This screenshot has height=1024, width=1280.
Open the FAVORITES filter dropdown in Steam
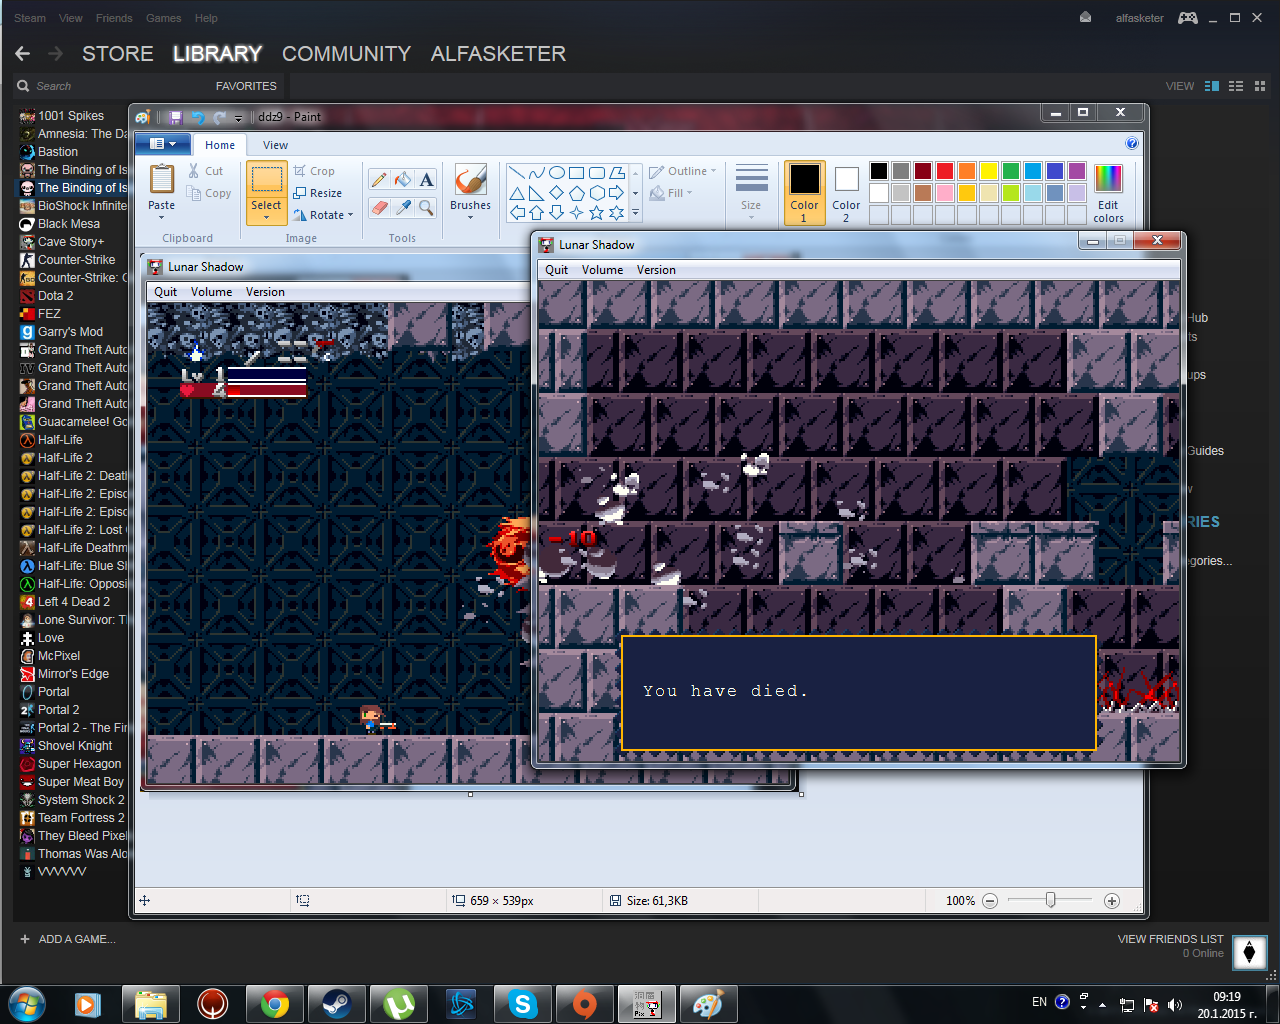246,86
